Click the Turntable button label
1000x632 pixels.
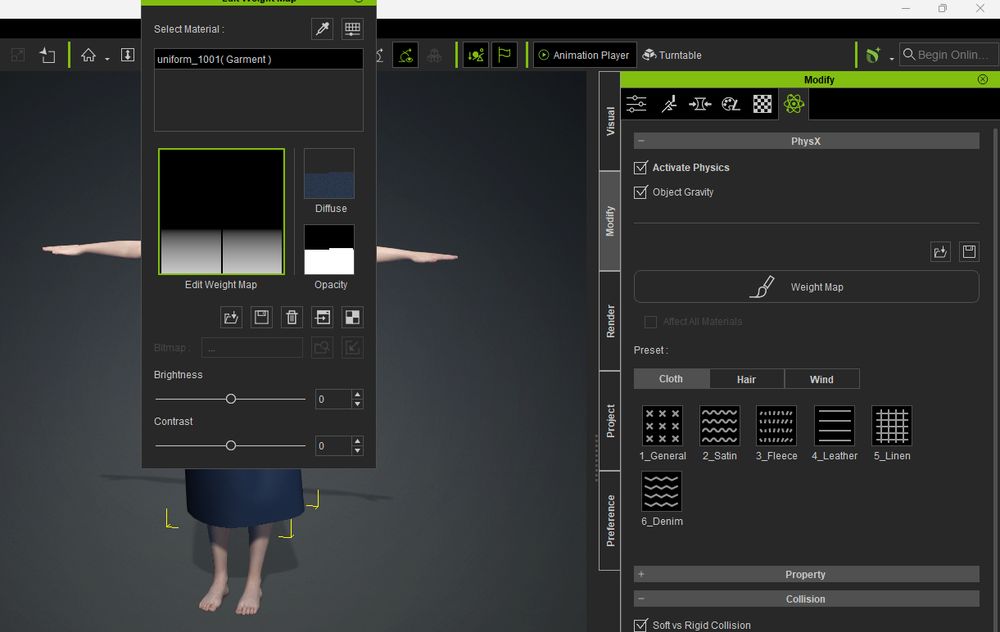point(680,55)
